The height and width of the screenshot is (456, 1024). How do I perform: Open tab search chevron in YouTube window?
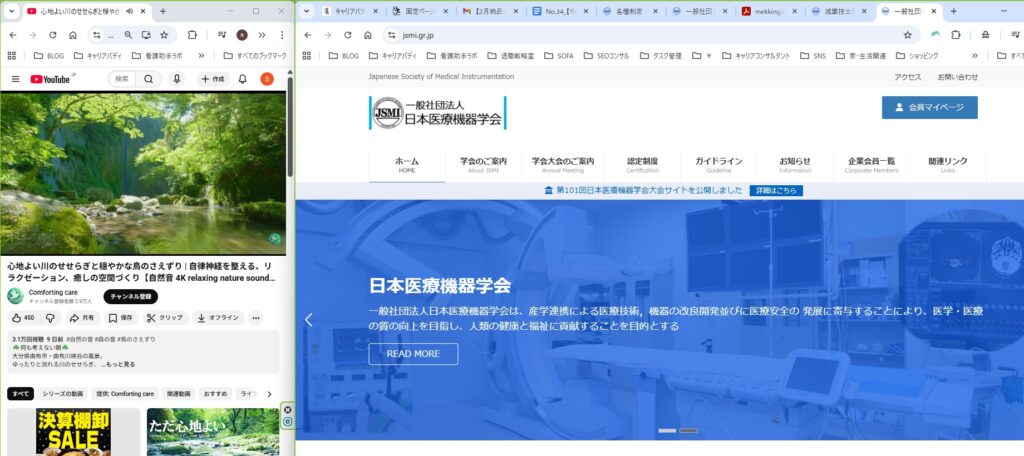pyautogui.click(x=11, y=11)
